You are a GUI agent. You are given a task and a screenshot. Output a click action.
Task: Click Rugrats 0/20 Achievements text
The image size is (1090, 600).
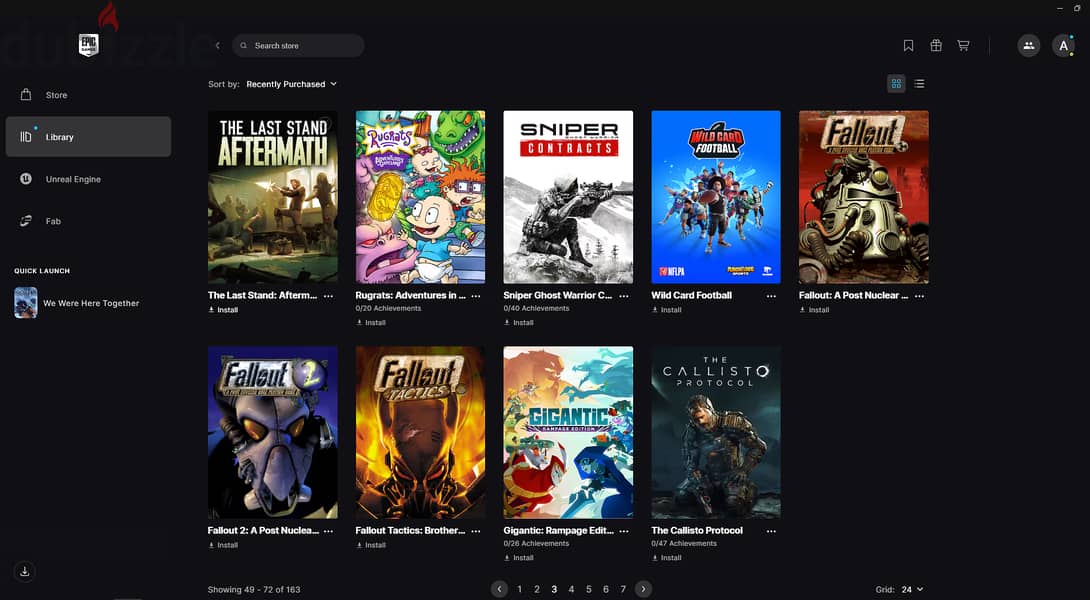(x=388, y=308)
